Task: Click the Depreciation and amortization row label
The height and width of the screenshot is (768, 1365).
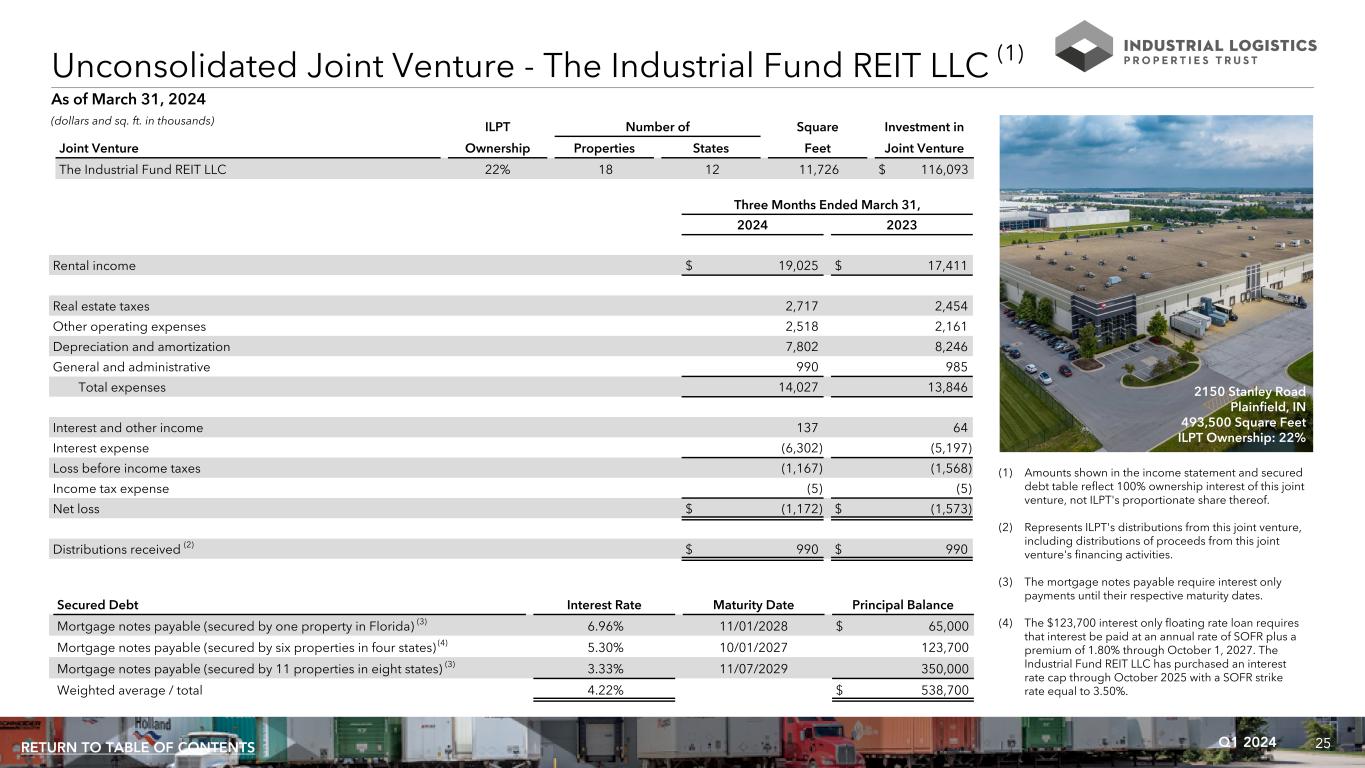Action: tap(141, 347)
